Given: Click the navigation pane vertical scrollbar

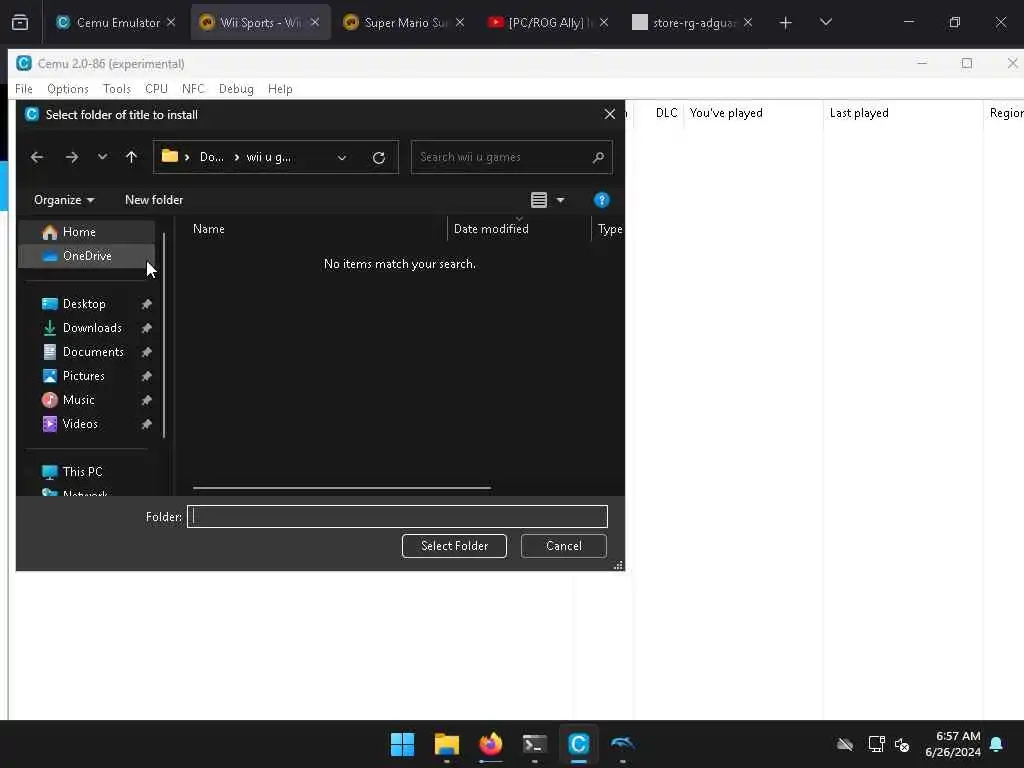Looking at the screenshot, I should point(164,335).
